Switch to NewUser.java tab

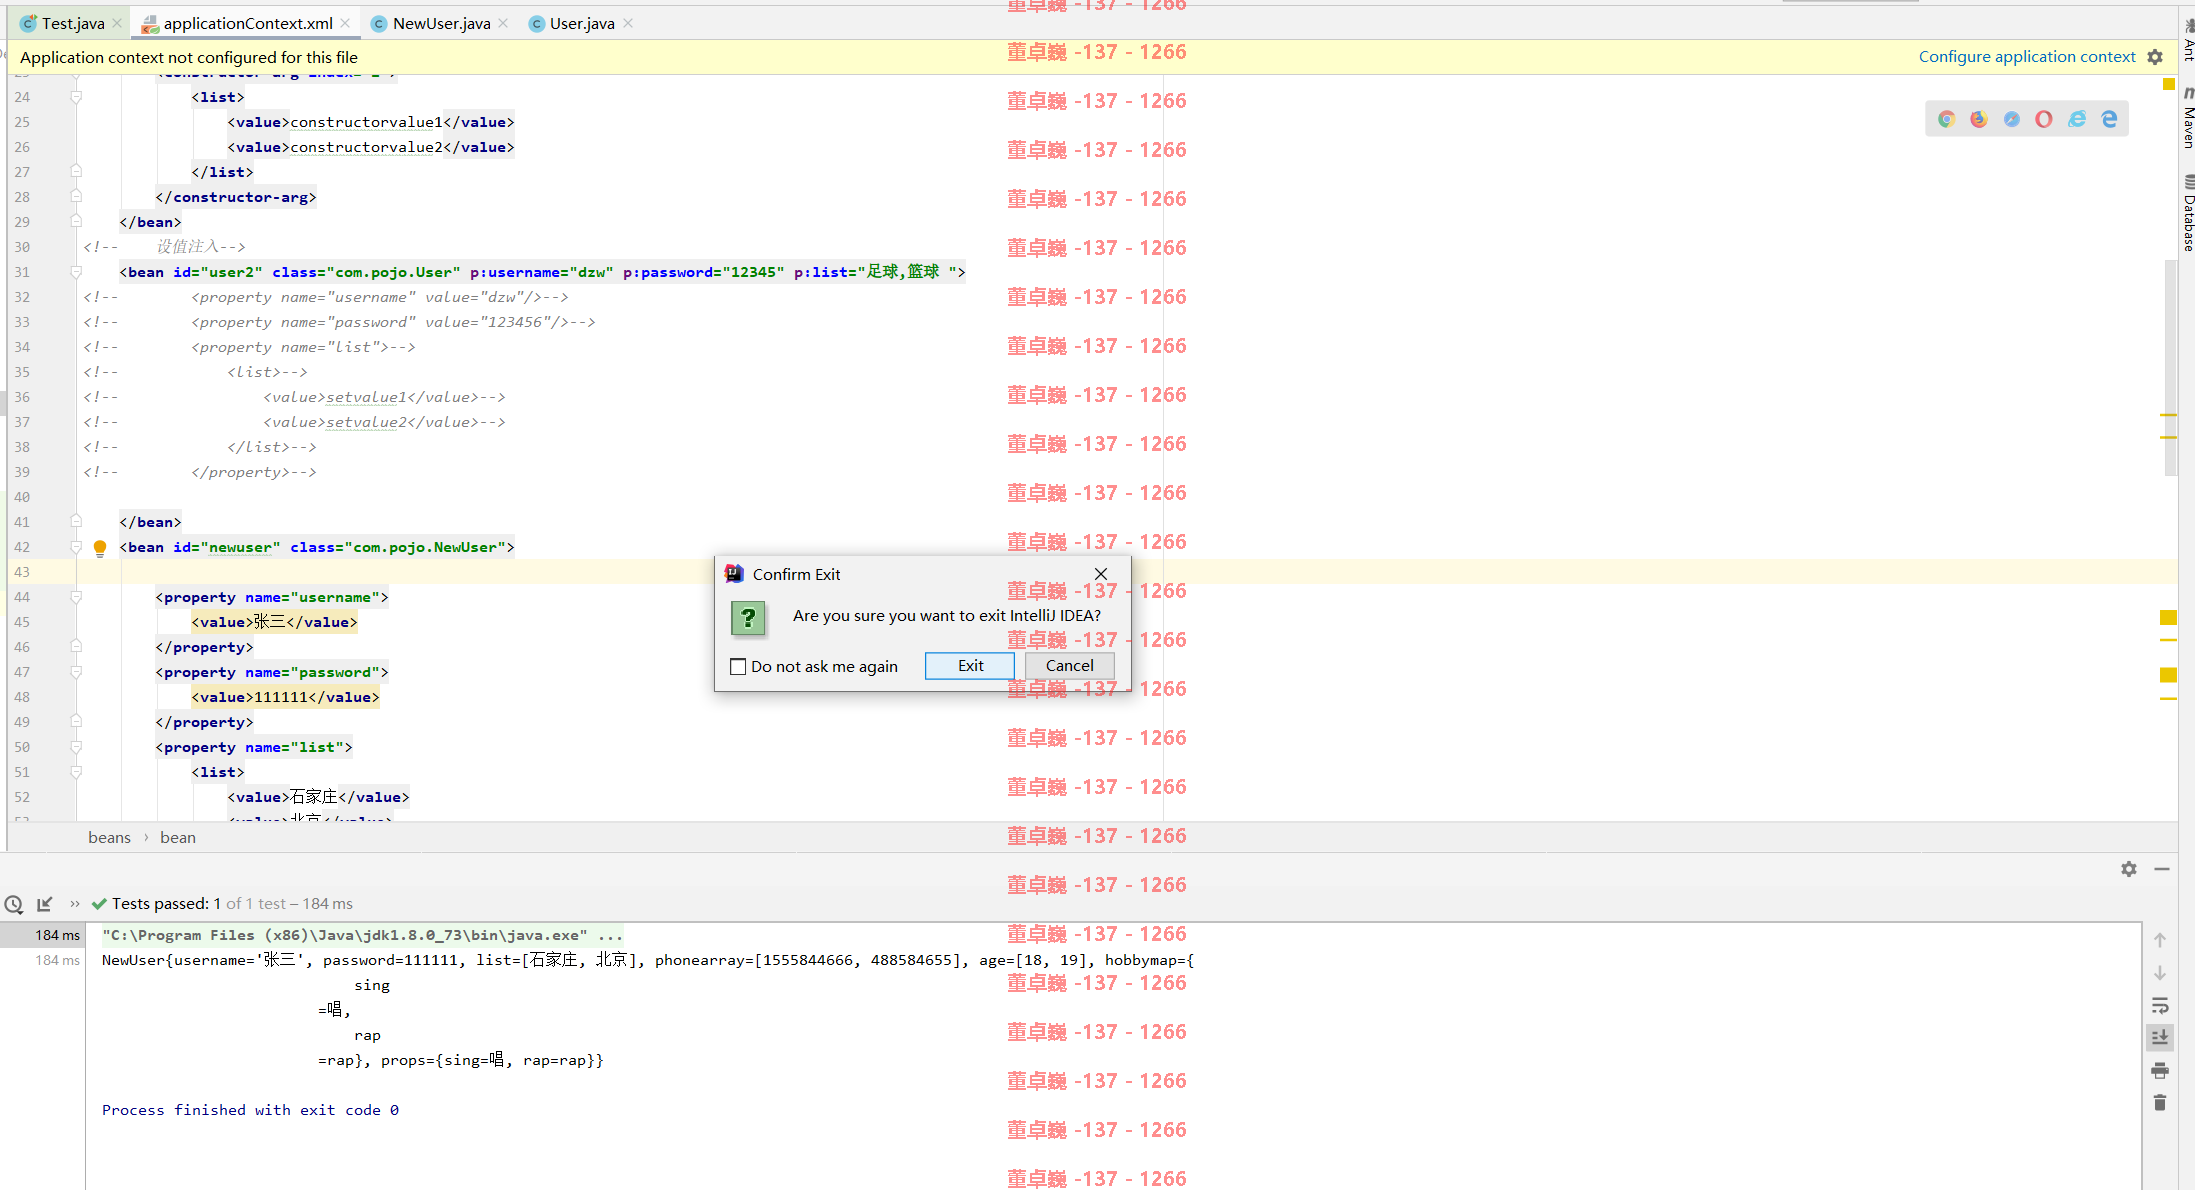pos(441,23)
